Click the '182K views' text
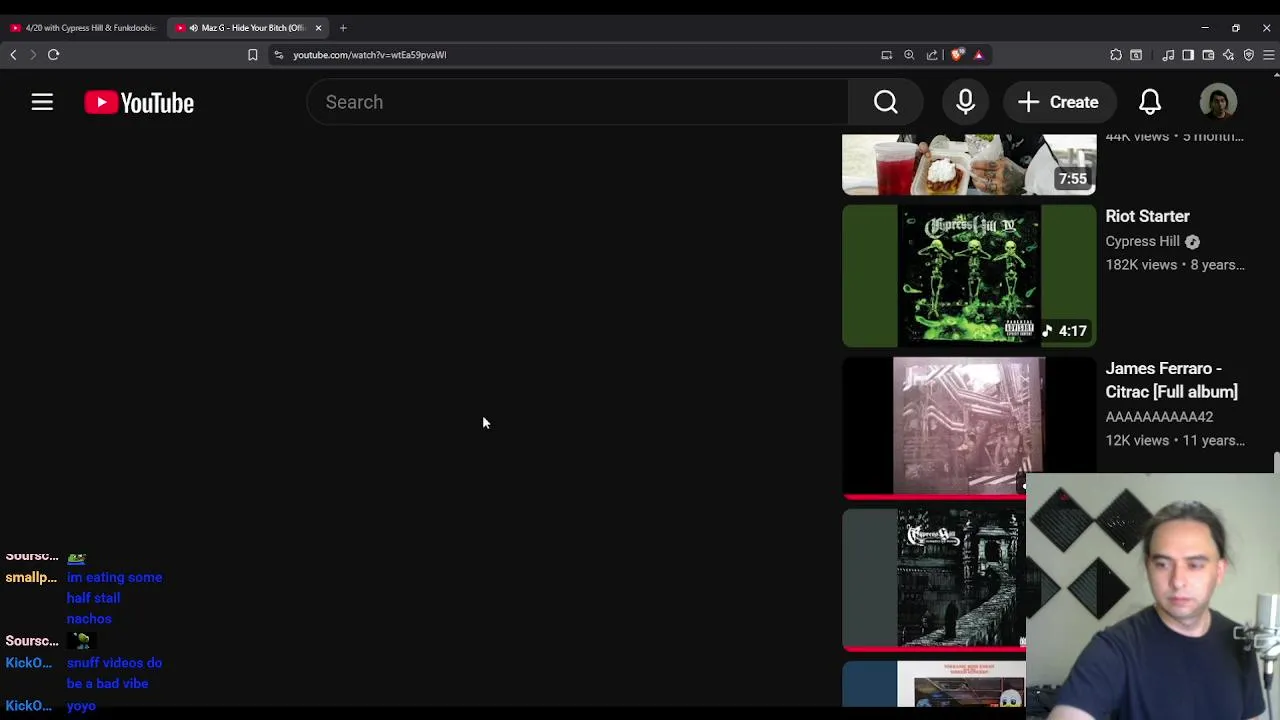This screenshot has height=720, width=1280. click(x=1141, y=265)
